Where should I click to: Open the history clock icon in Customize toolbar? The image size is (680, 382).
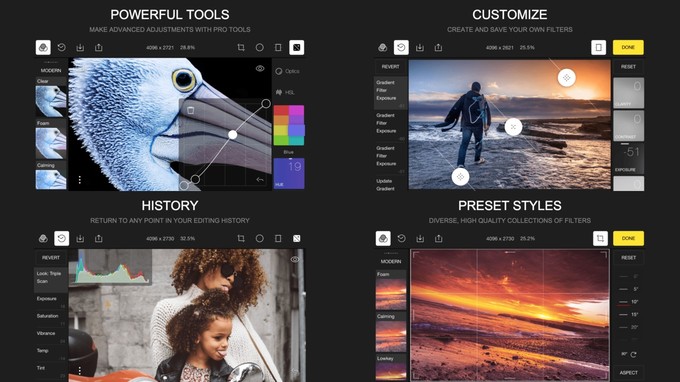coord(401,47)
